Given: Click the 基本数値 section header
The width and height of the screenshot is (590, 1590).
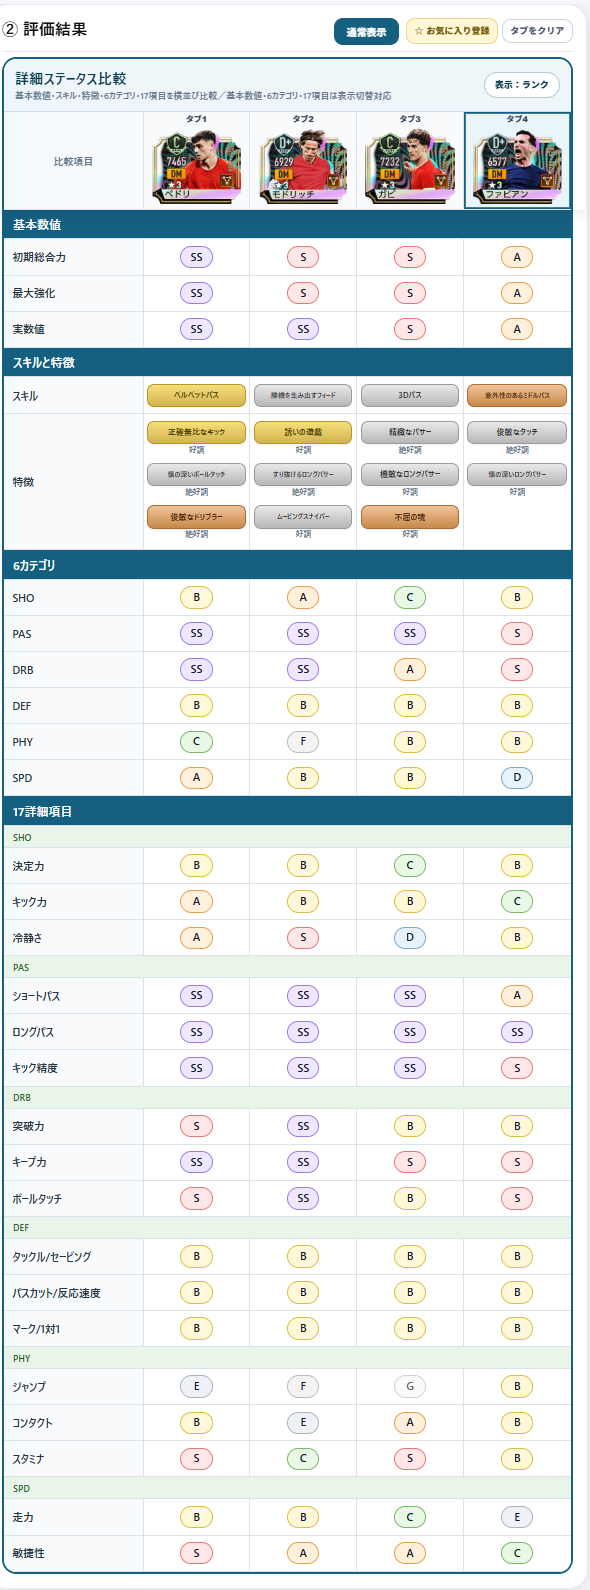Looking at the screenshot, I should [287, 225].
